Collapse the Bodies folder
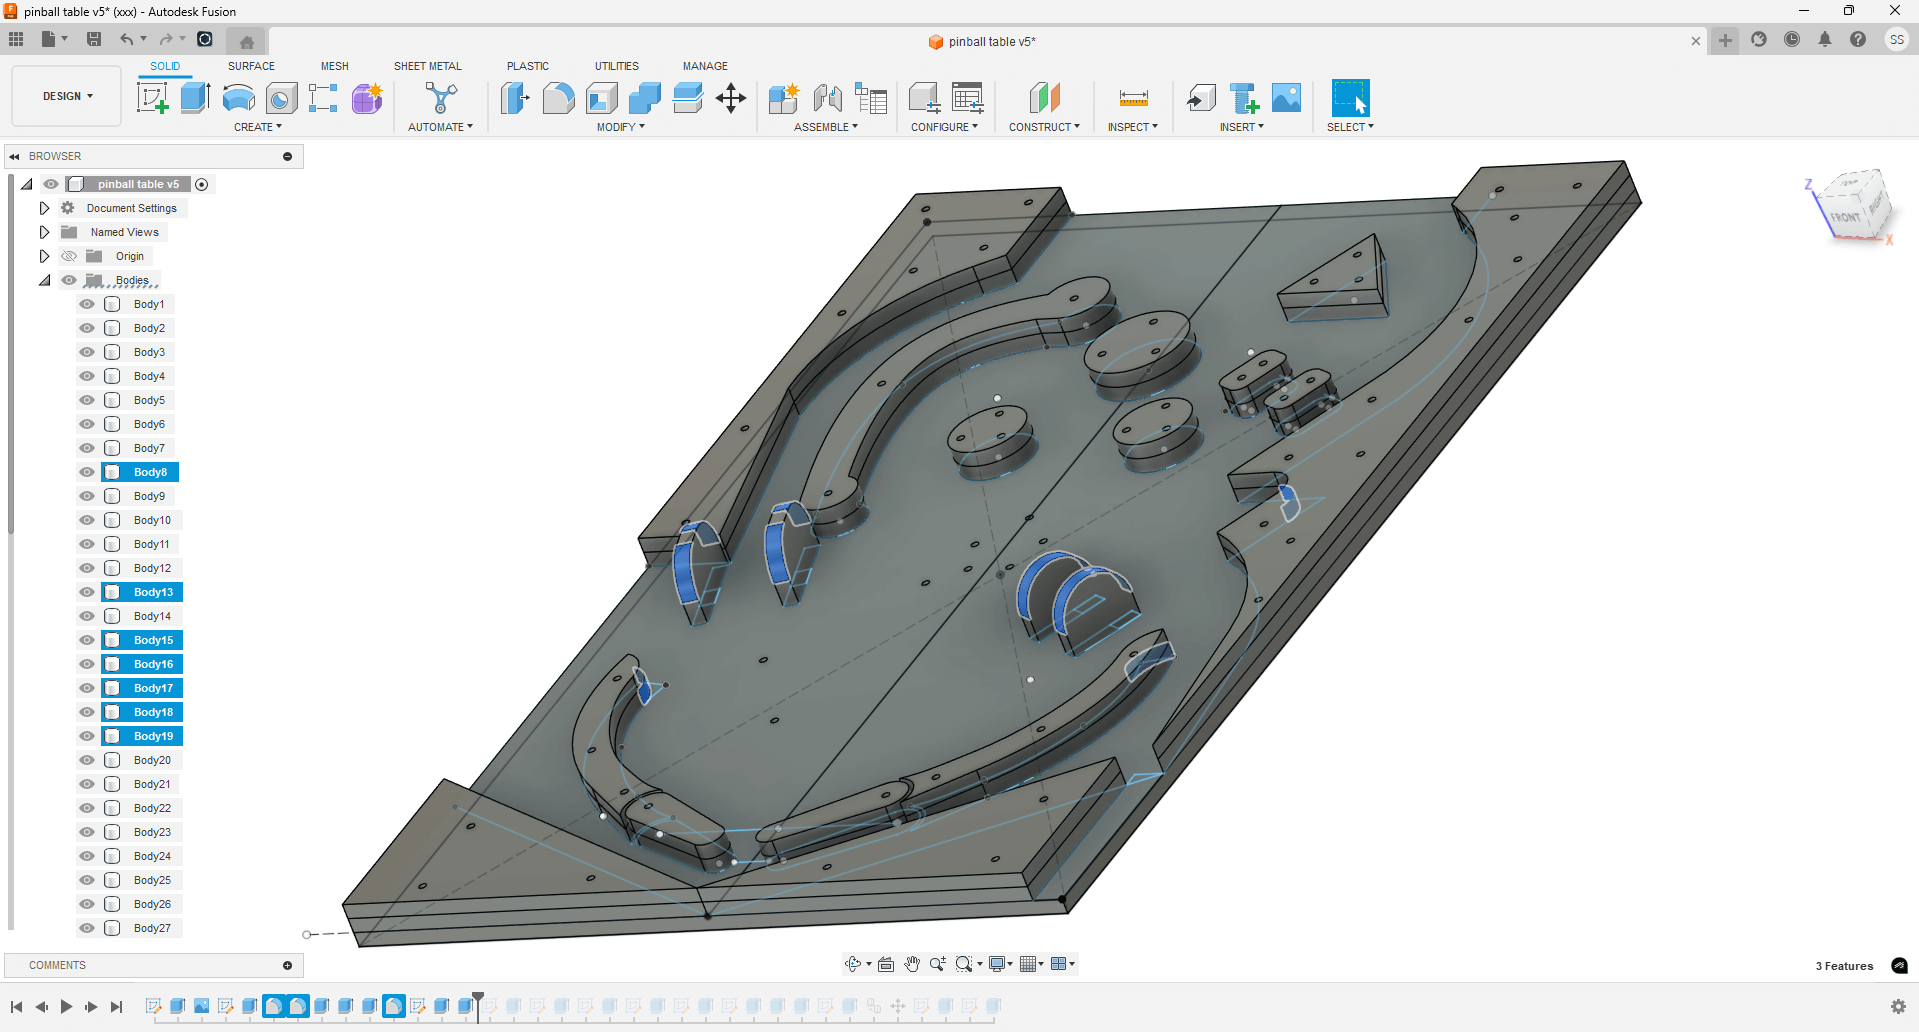 (x=44, y=280)
